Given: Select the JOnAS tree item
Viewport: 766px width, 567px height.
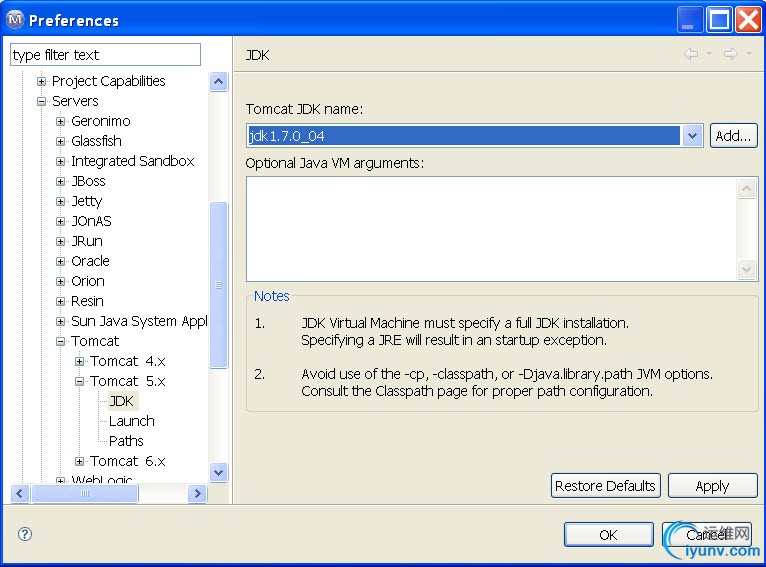Looking at the screenshot, I should coord(91,221).
